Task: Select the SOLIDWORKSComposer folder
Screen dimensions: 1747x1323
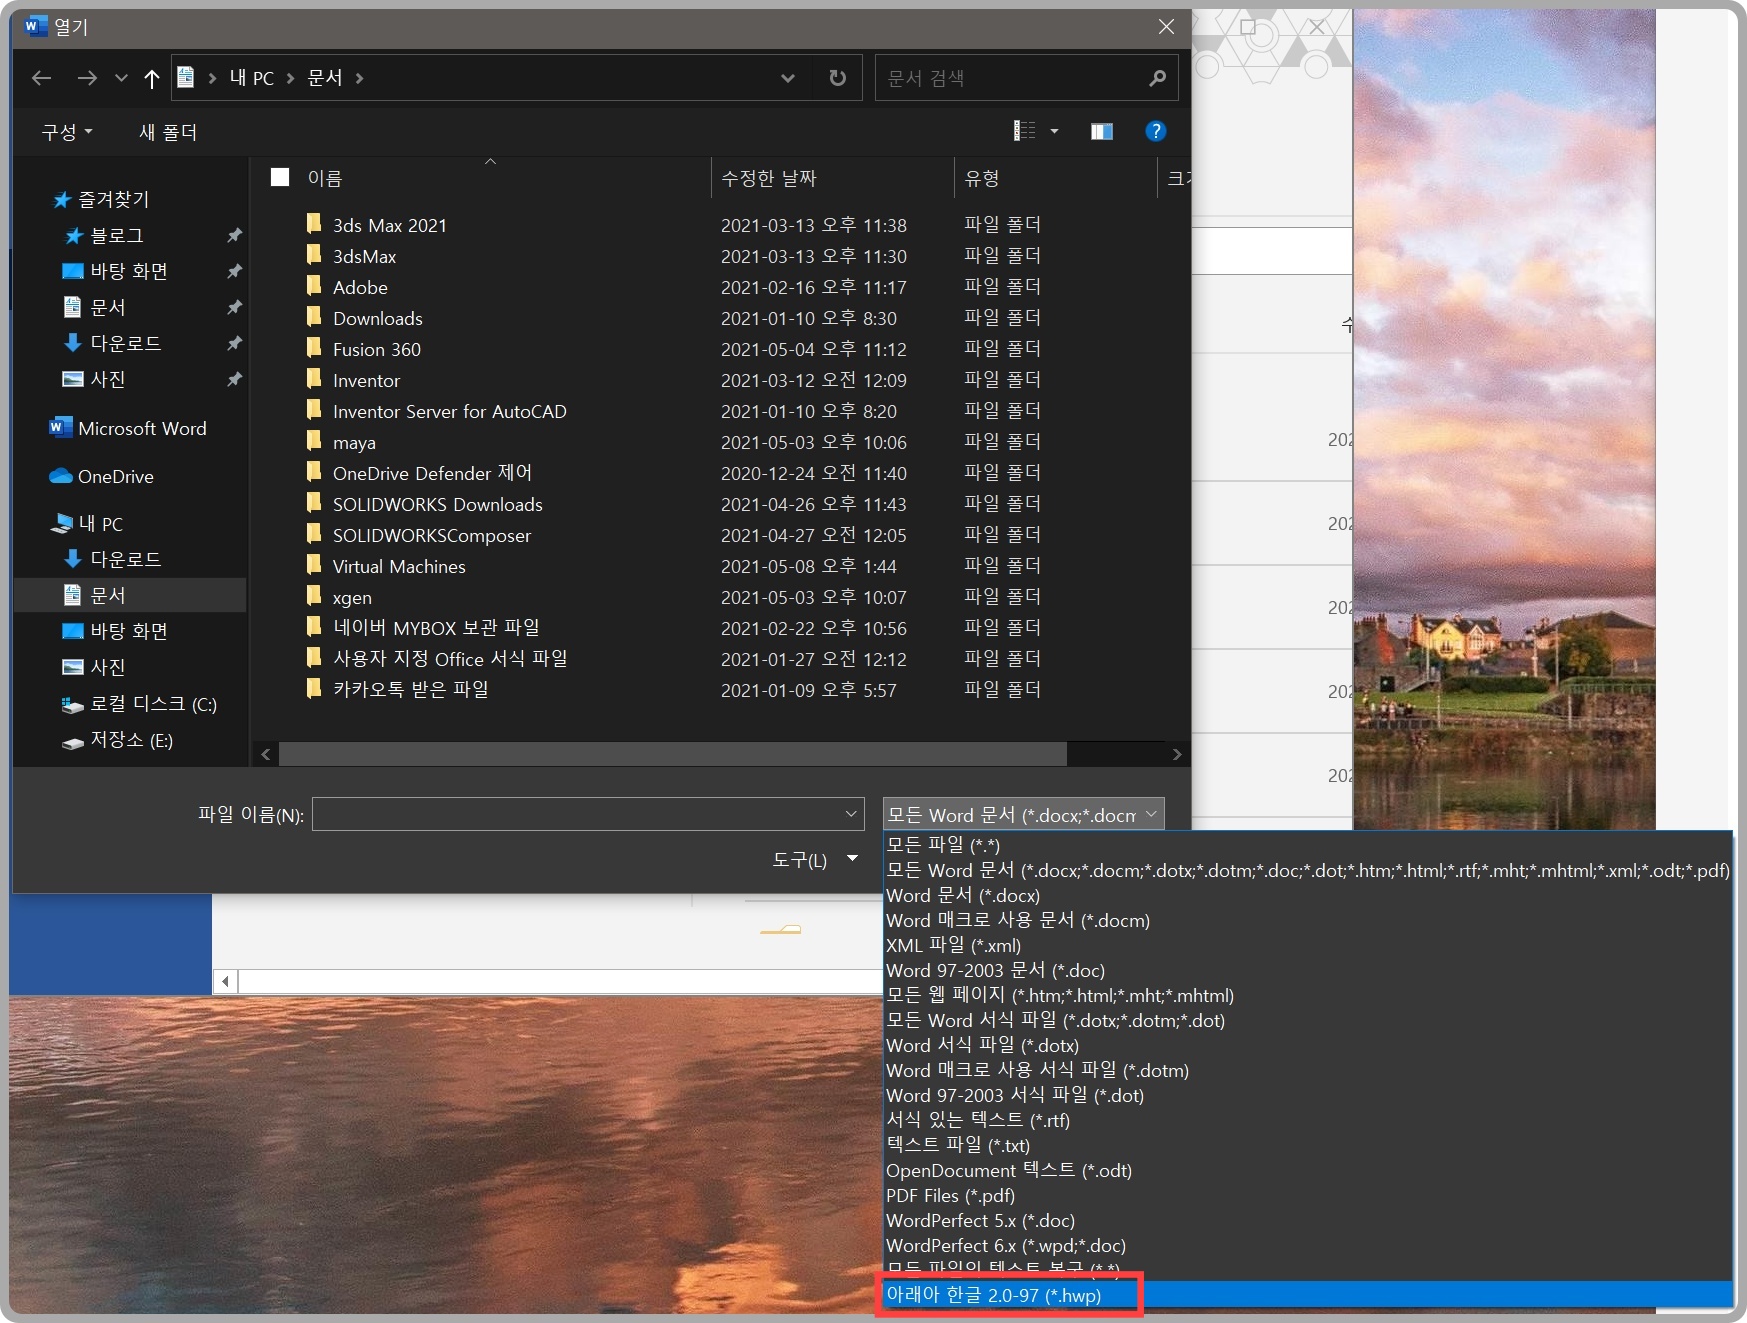Action: click(x=432, y=535)
